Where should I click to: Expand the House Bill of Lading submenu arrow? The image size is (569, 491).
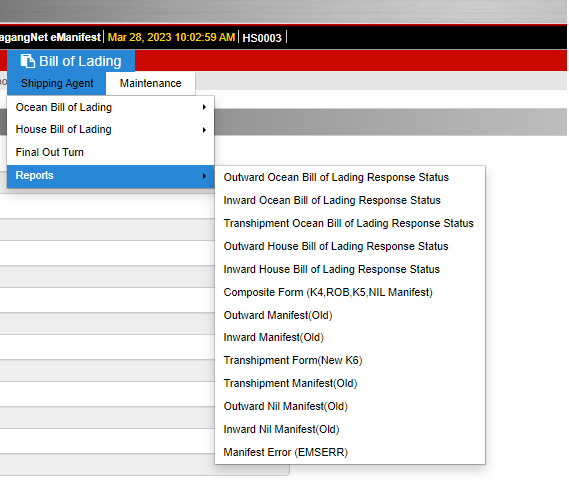204,130
